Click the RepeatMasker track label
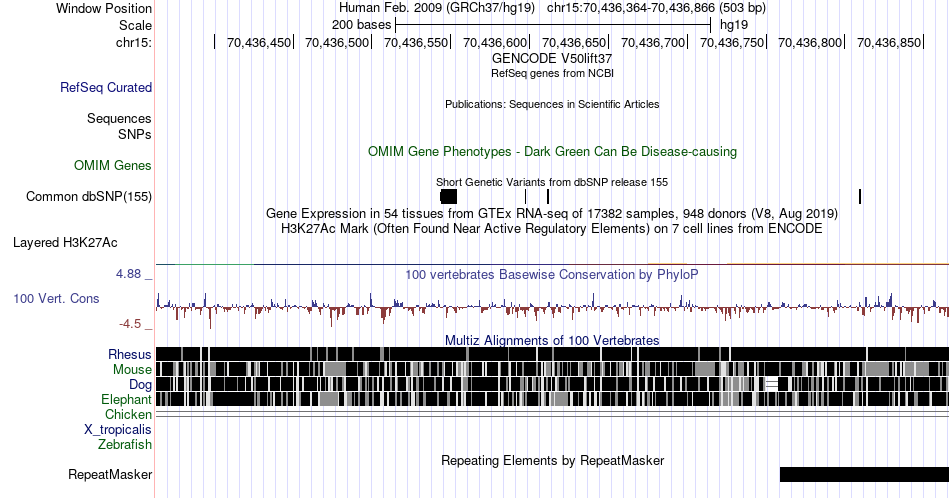This screenshot has height=498, width=950. [x=110, y=474]
